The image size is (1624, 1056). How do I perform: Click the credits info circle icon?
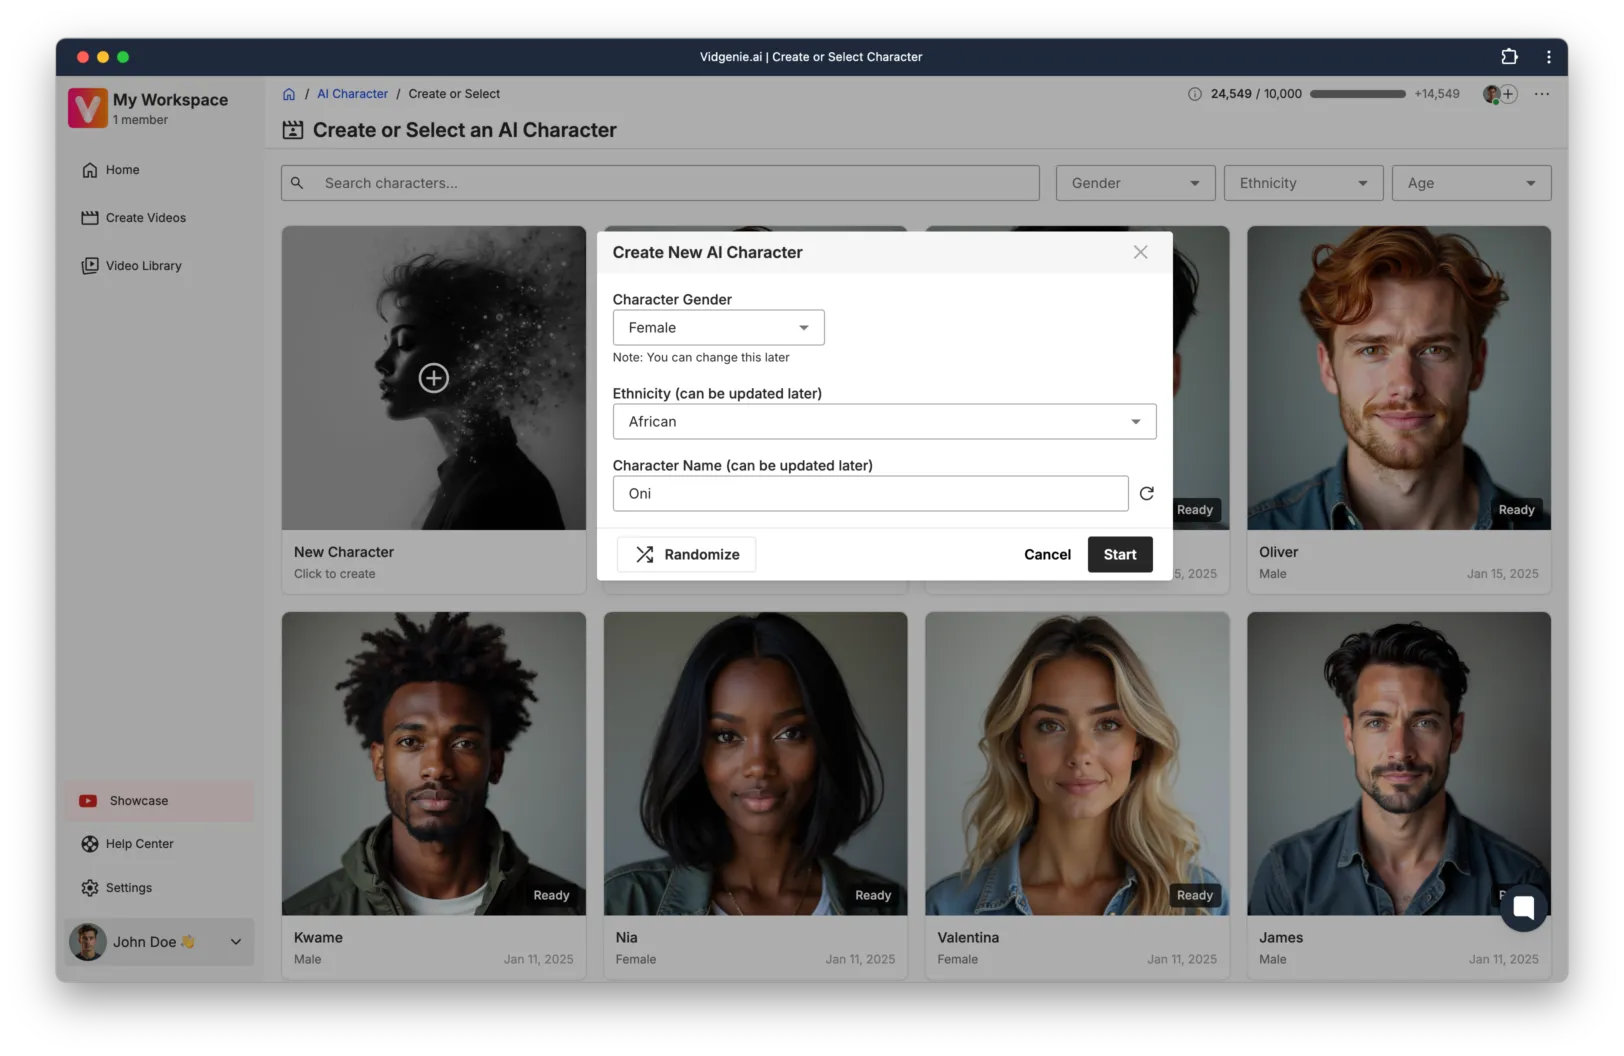1194,94
